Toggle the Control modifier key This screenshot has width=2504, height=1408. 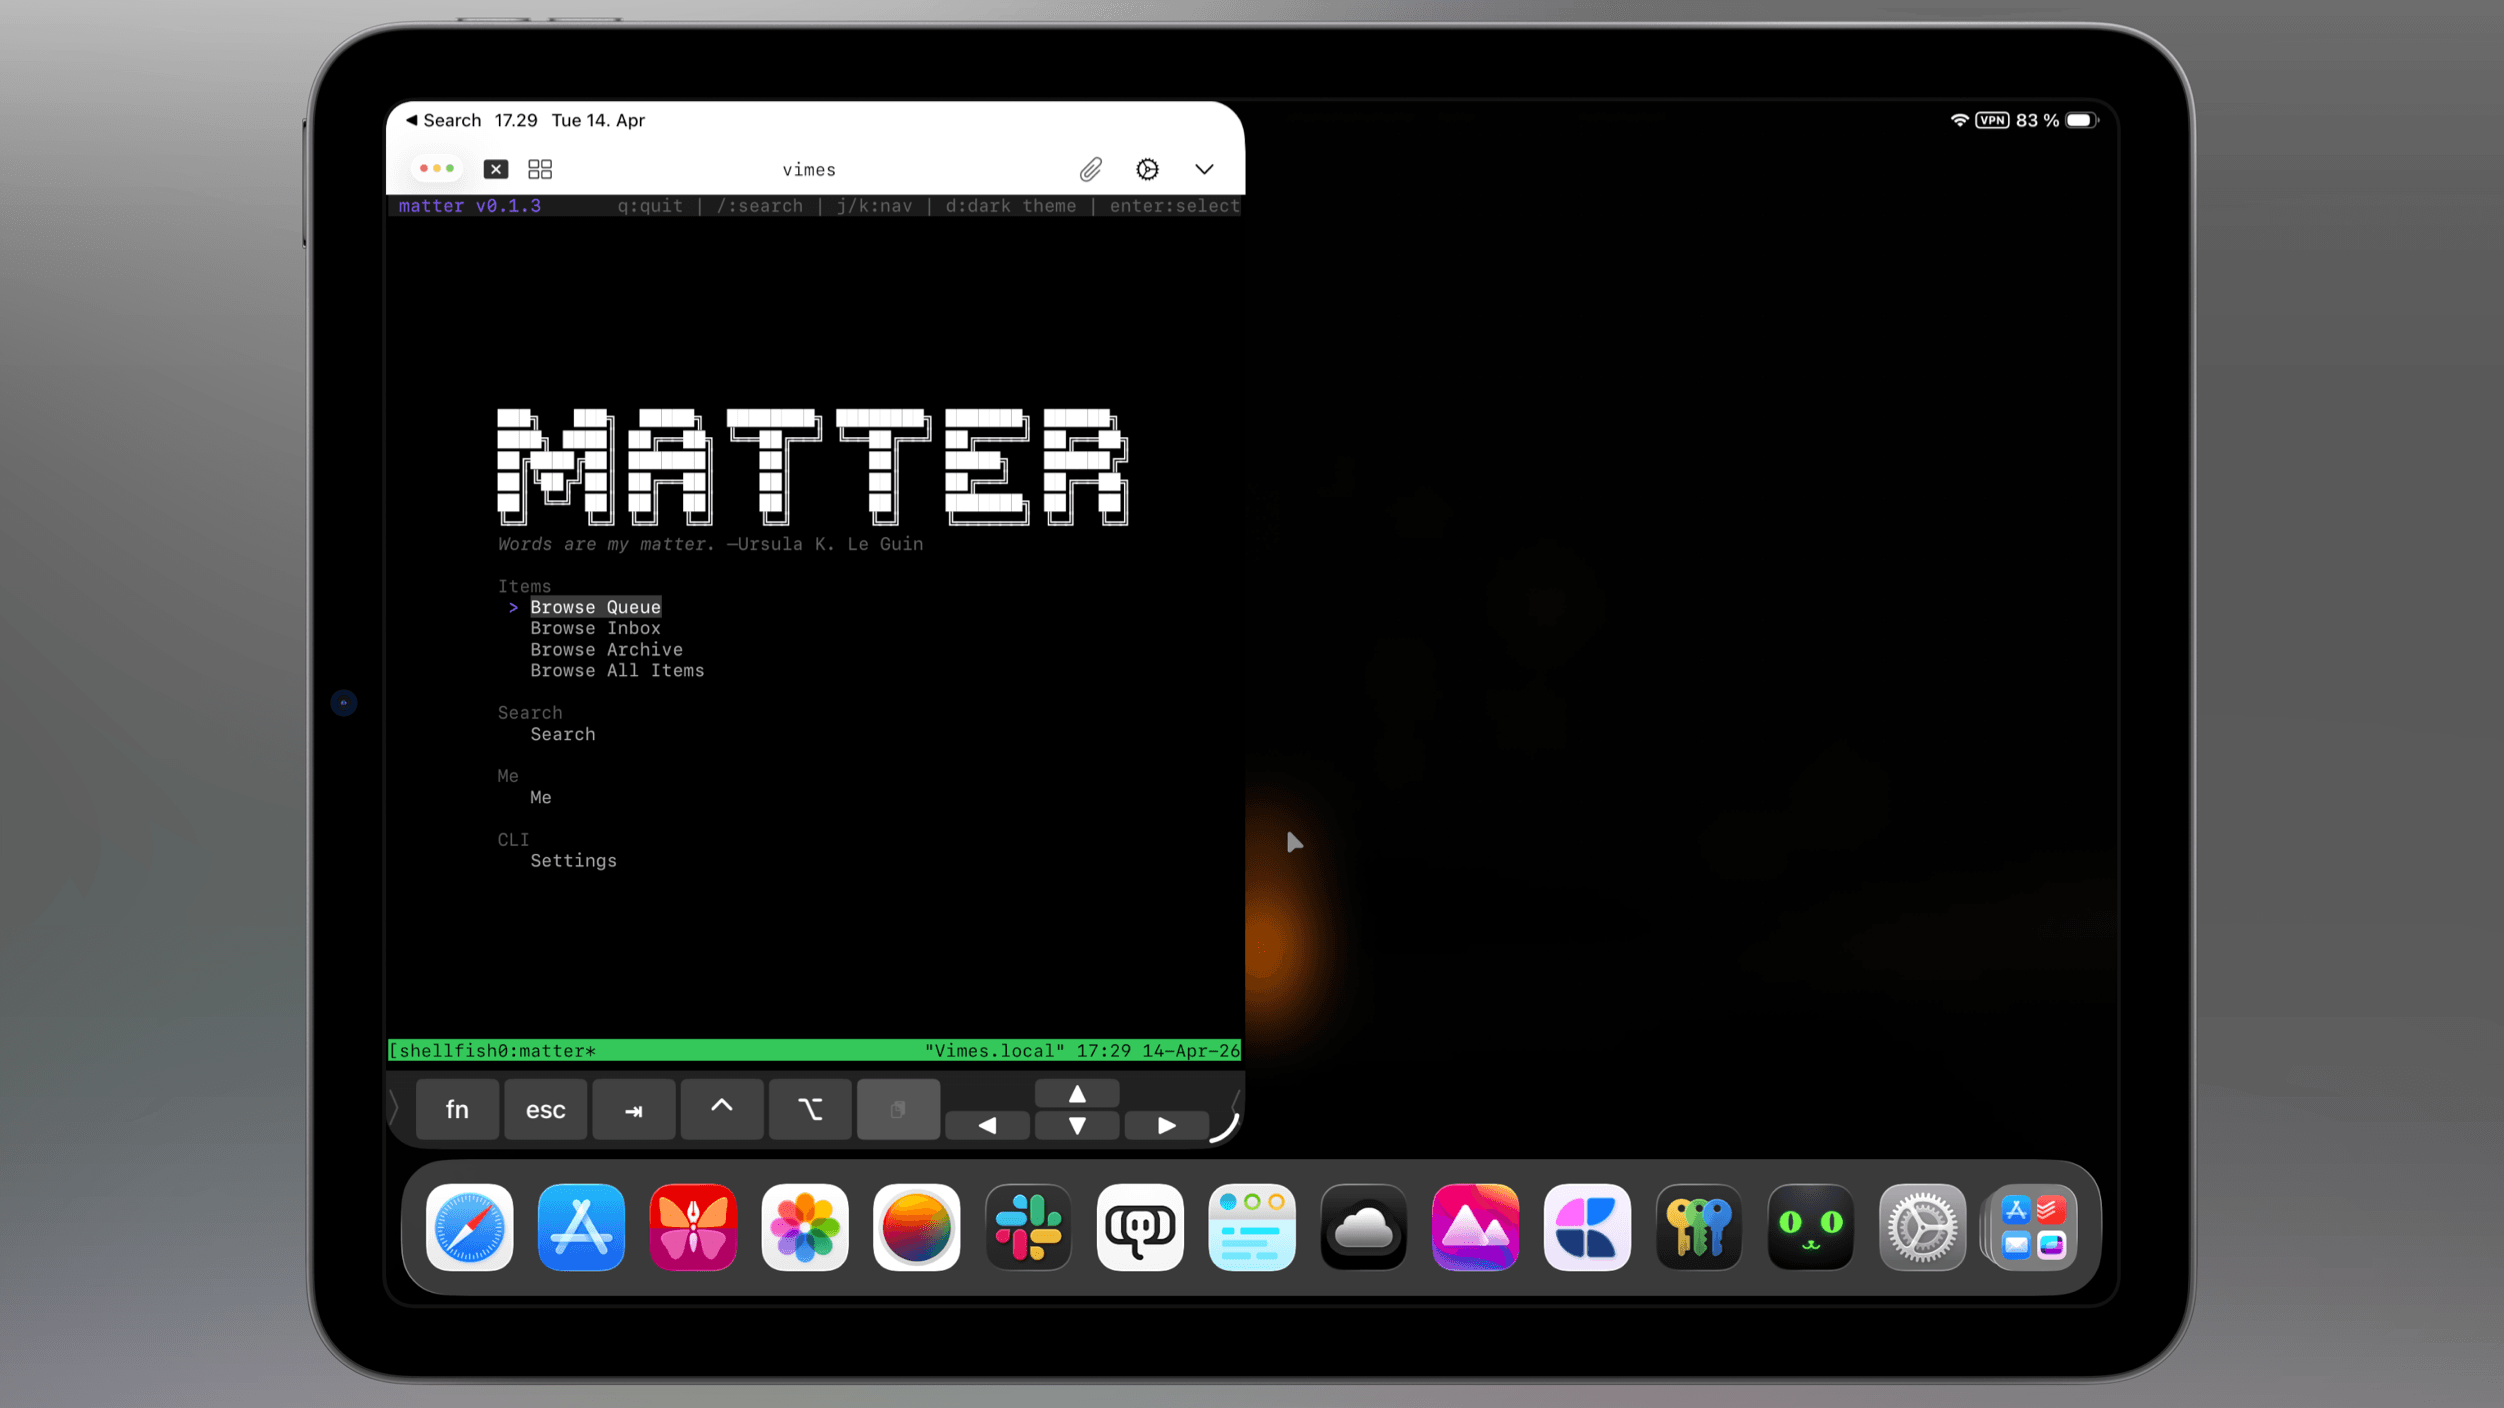point(722,1109)
